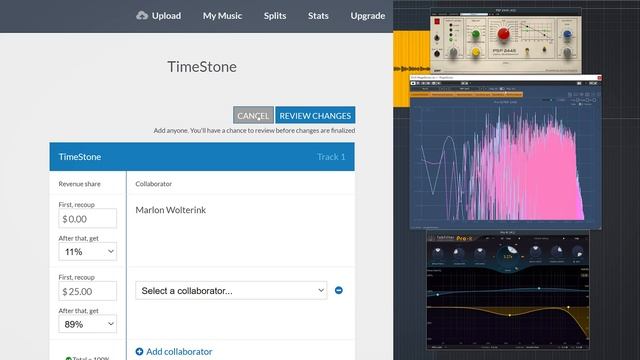Go to the Splits tab

click(x=275, y=16)
